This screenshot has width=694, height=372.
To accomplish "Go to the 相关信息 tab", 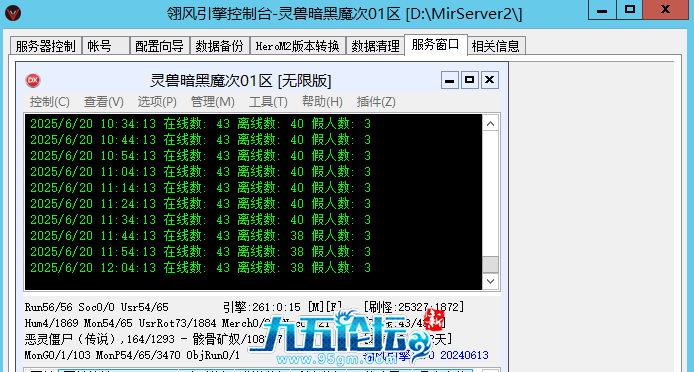I will pyautogui.click(x=496, y=46).
